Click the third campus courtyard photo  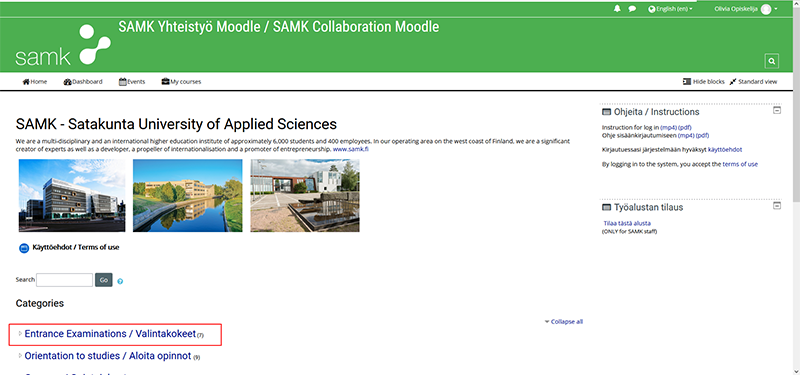(305, 195)
